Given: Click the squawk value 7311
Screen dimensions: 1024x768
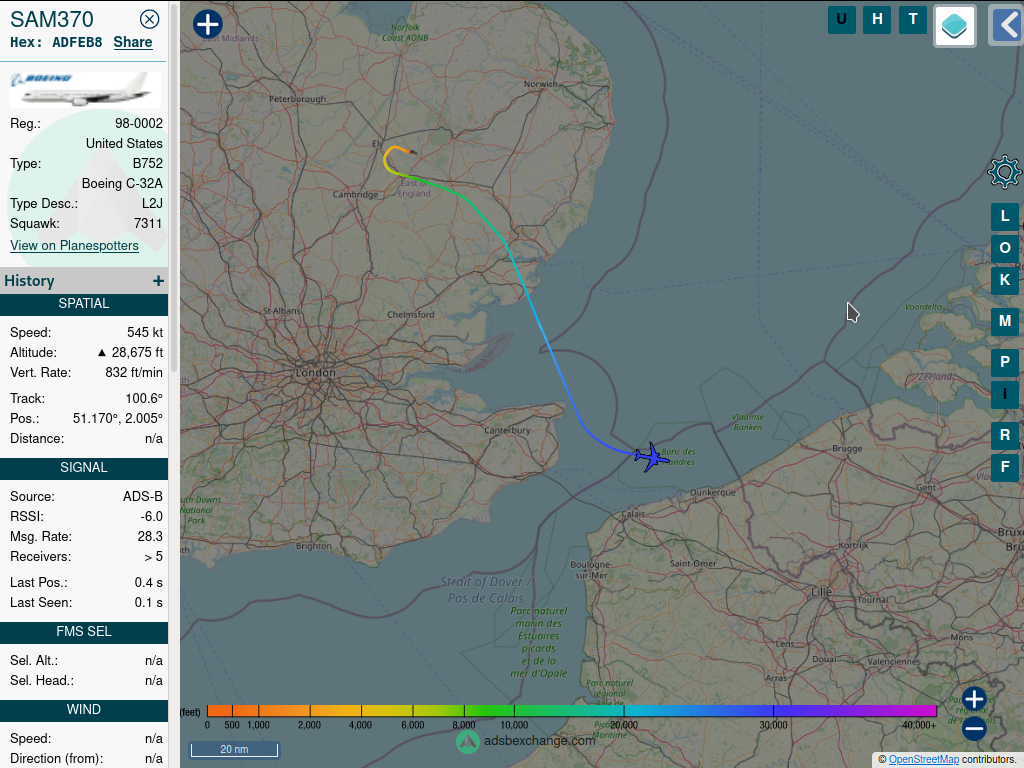Looking at the screenshot, I should (x=148, y=223).
